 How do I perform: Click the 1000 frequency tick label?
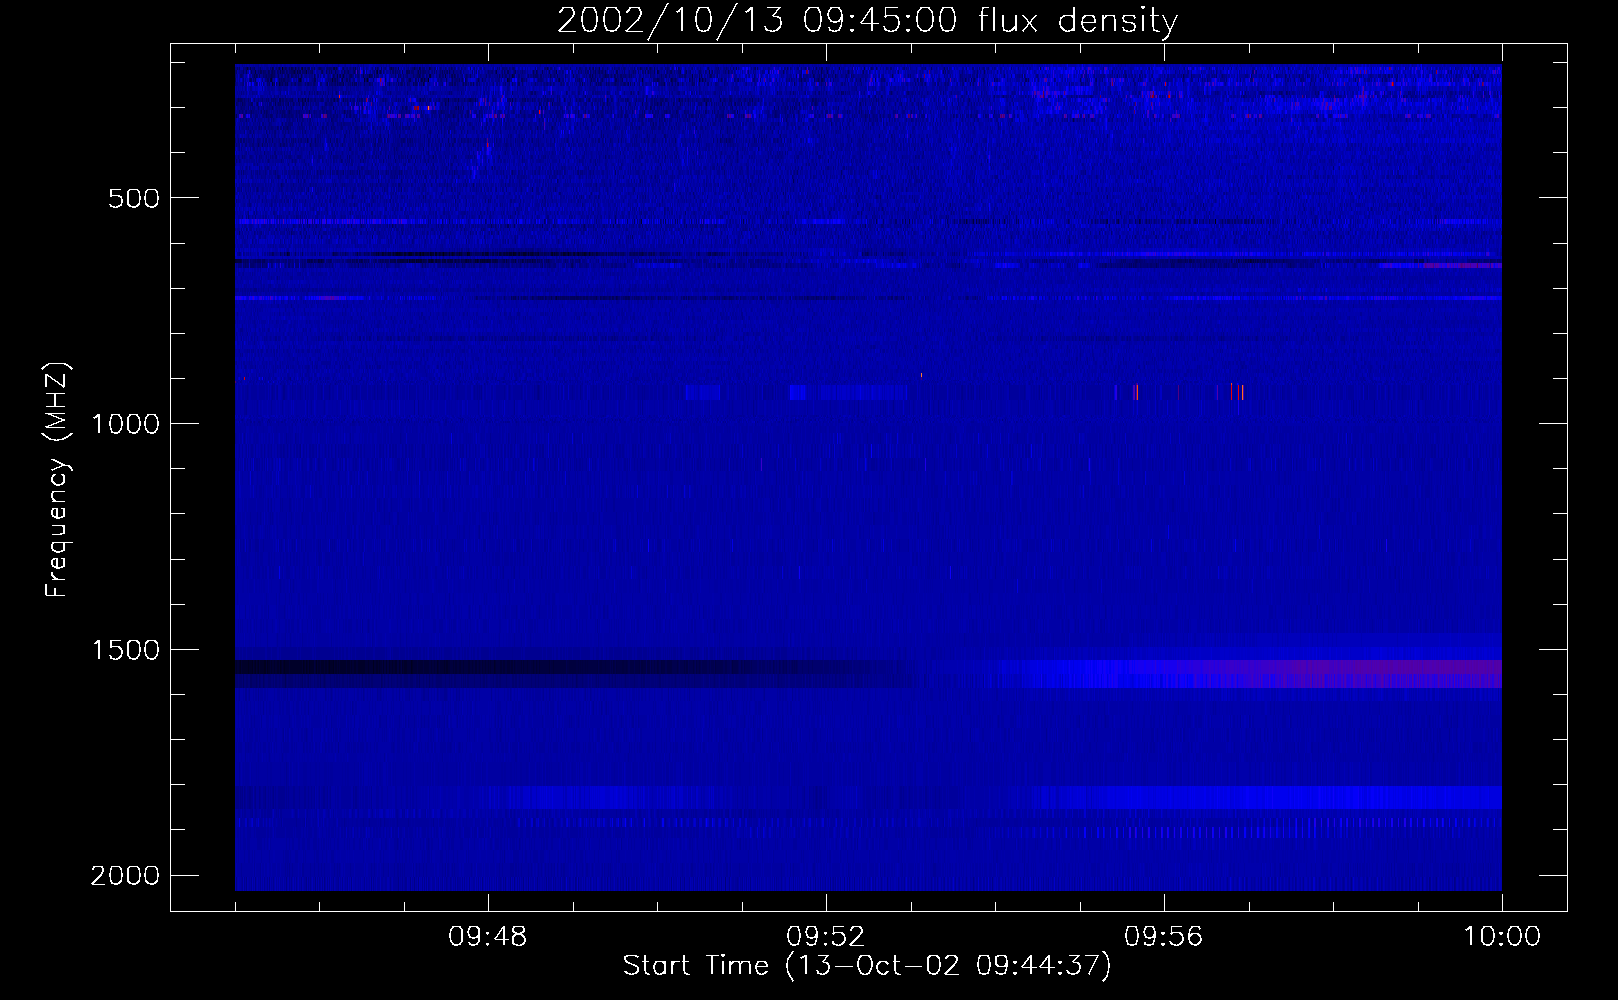tap(125, 424)
